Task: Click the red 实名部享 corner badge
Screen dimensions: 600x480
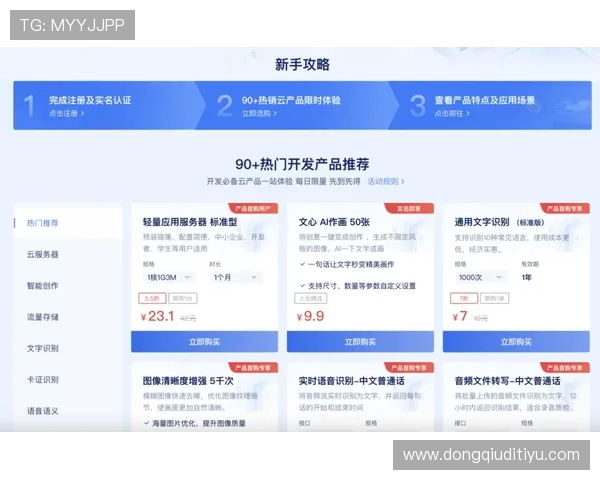Action: [x=409, y=209]
